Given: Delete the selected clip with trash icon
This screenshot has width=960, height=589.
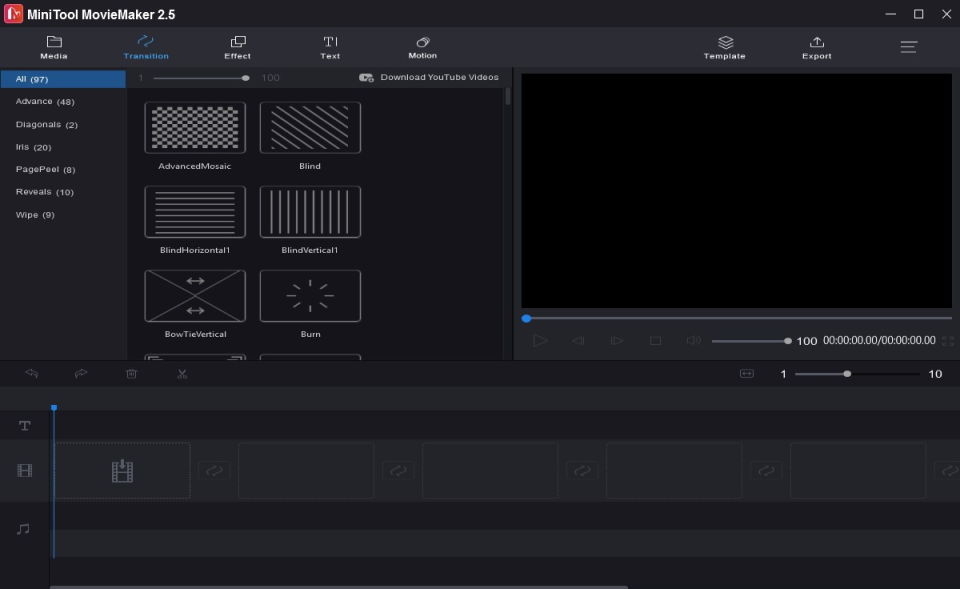Looking at the screenshot, I should (131, 373).
